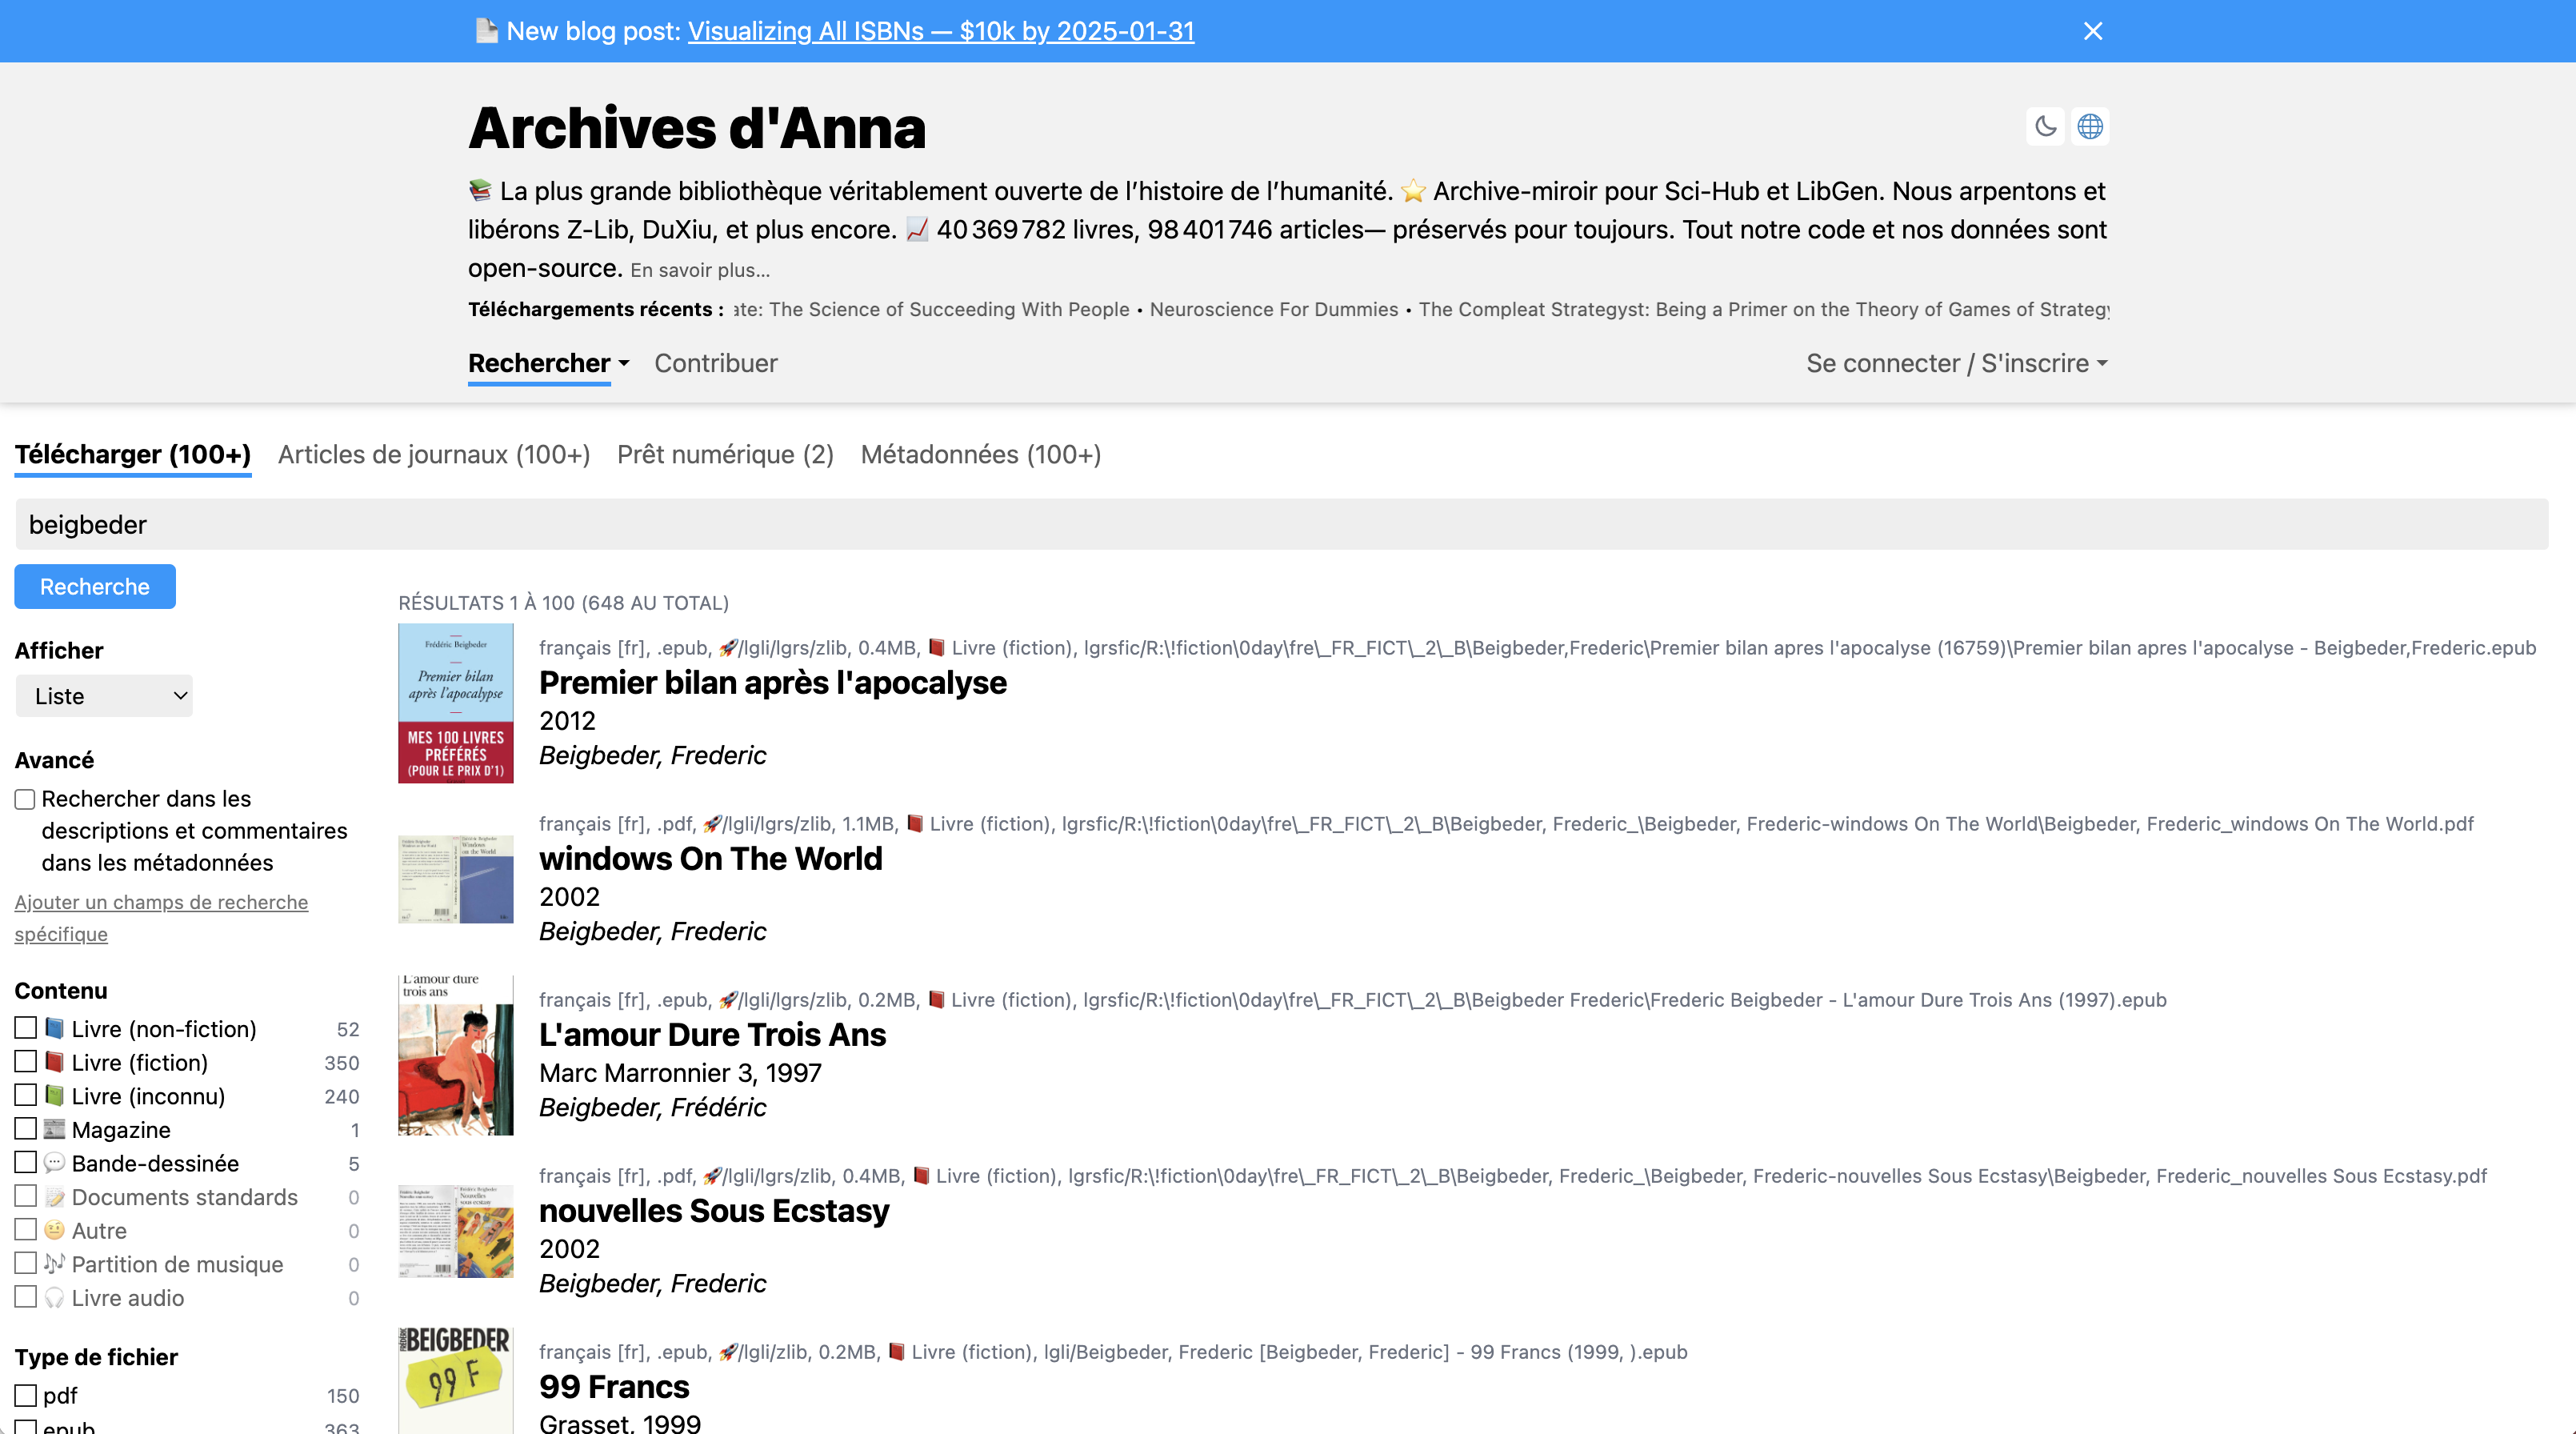Viewport: 2576px width, 1434px height.
Task: Check the Livre (fiction) filter
Action: 26,1062
